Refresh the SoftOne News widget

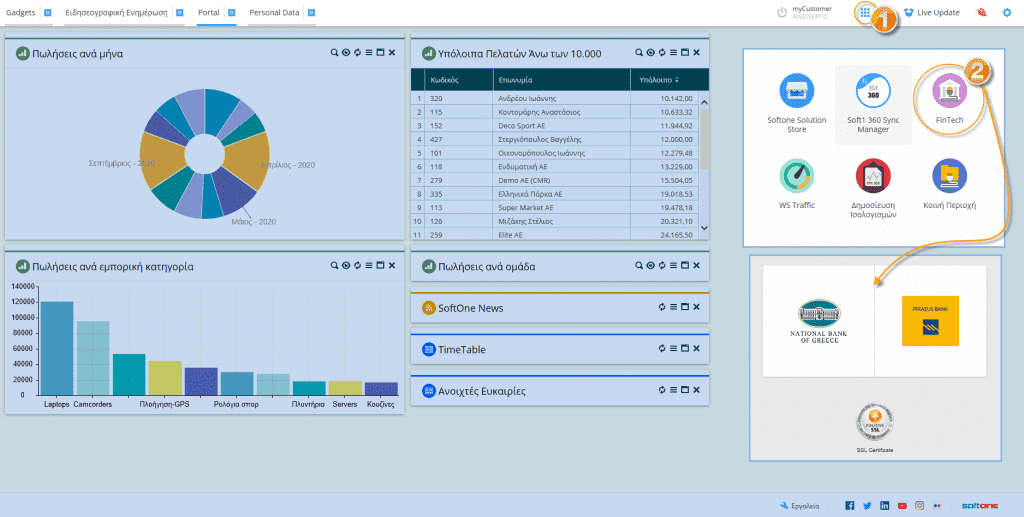coord(660,308)
